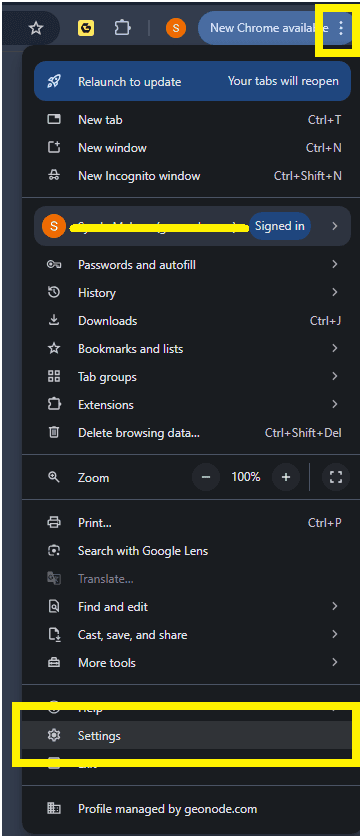Viewport: 360px width, 838px height.
Task: Click the Google Lens icon
Action: coord(54,550)
